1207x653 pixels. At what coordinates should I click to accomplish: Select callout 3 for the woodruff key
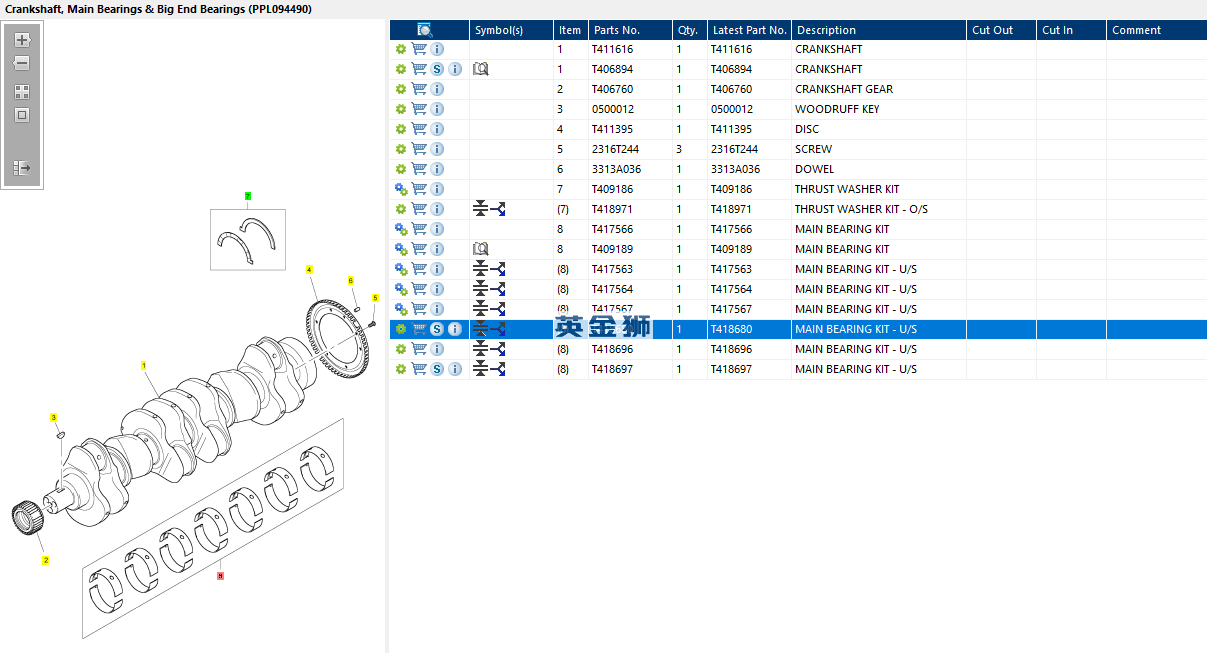(54, 417)
